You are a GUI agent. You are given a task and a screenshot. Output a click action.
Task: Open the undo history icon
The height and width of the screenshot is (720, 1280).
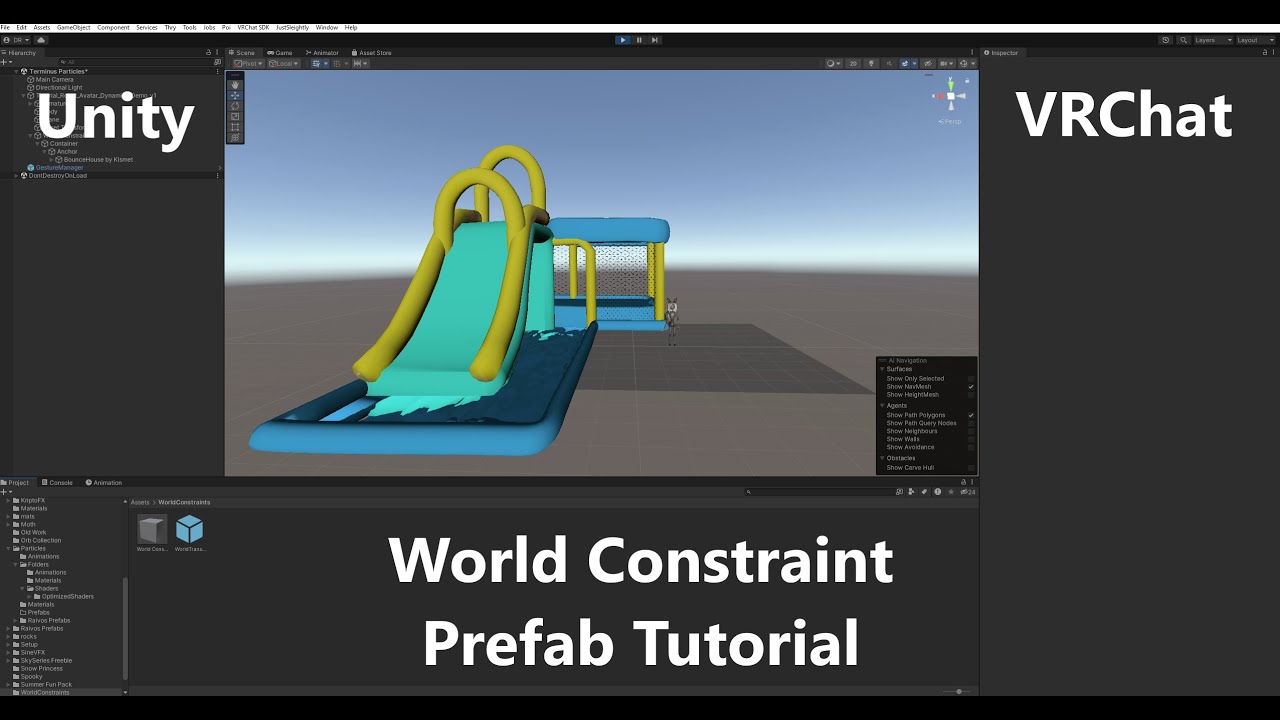tap(1165, 40)
